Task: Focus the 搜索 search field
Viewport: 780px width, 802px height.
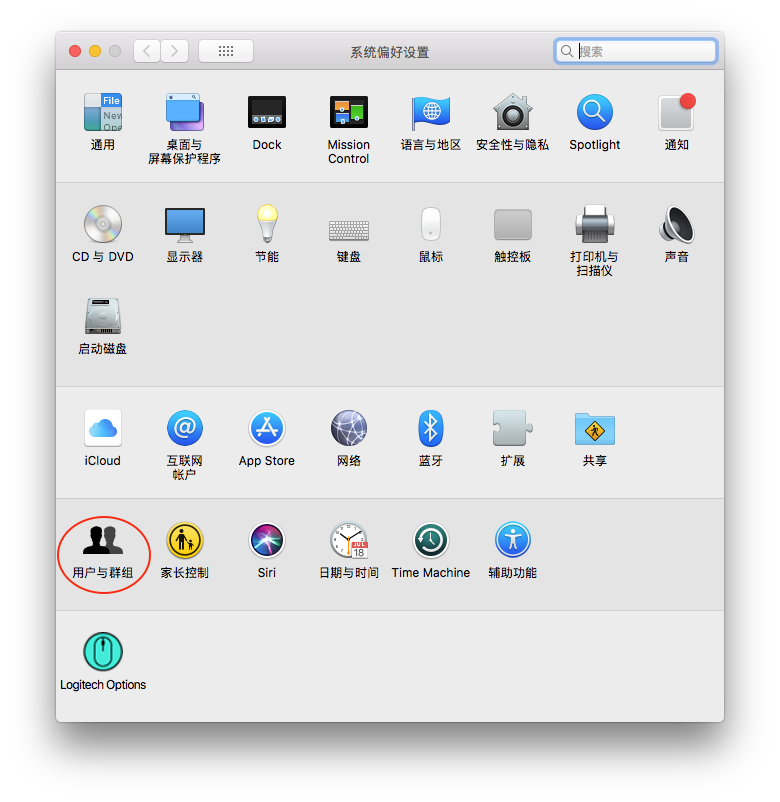Action: [x=635, y=51]
